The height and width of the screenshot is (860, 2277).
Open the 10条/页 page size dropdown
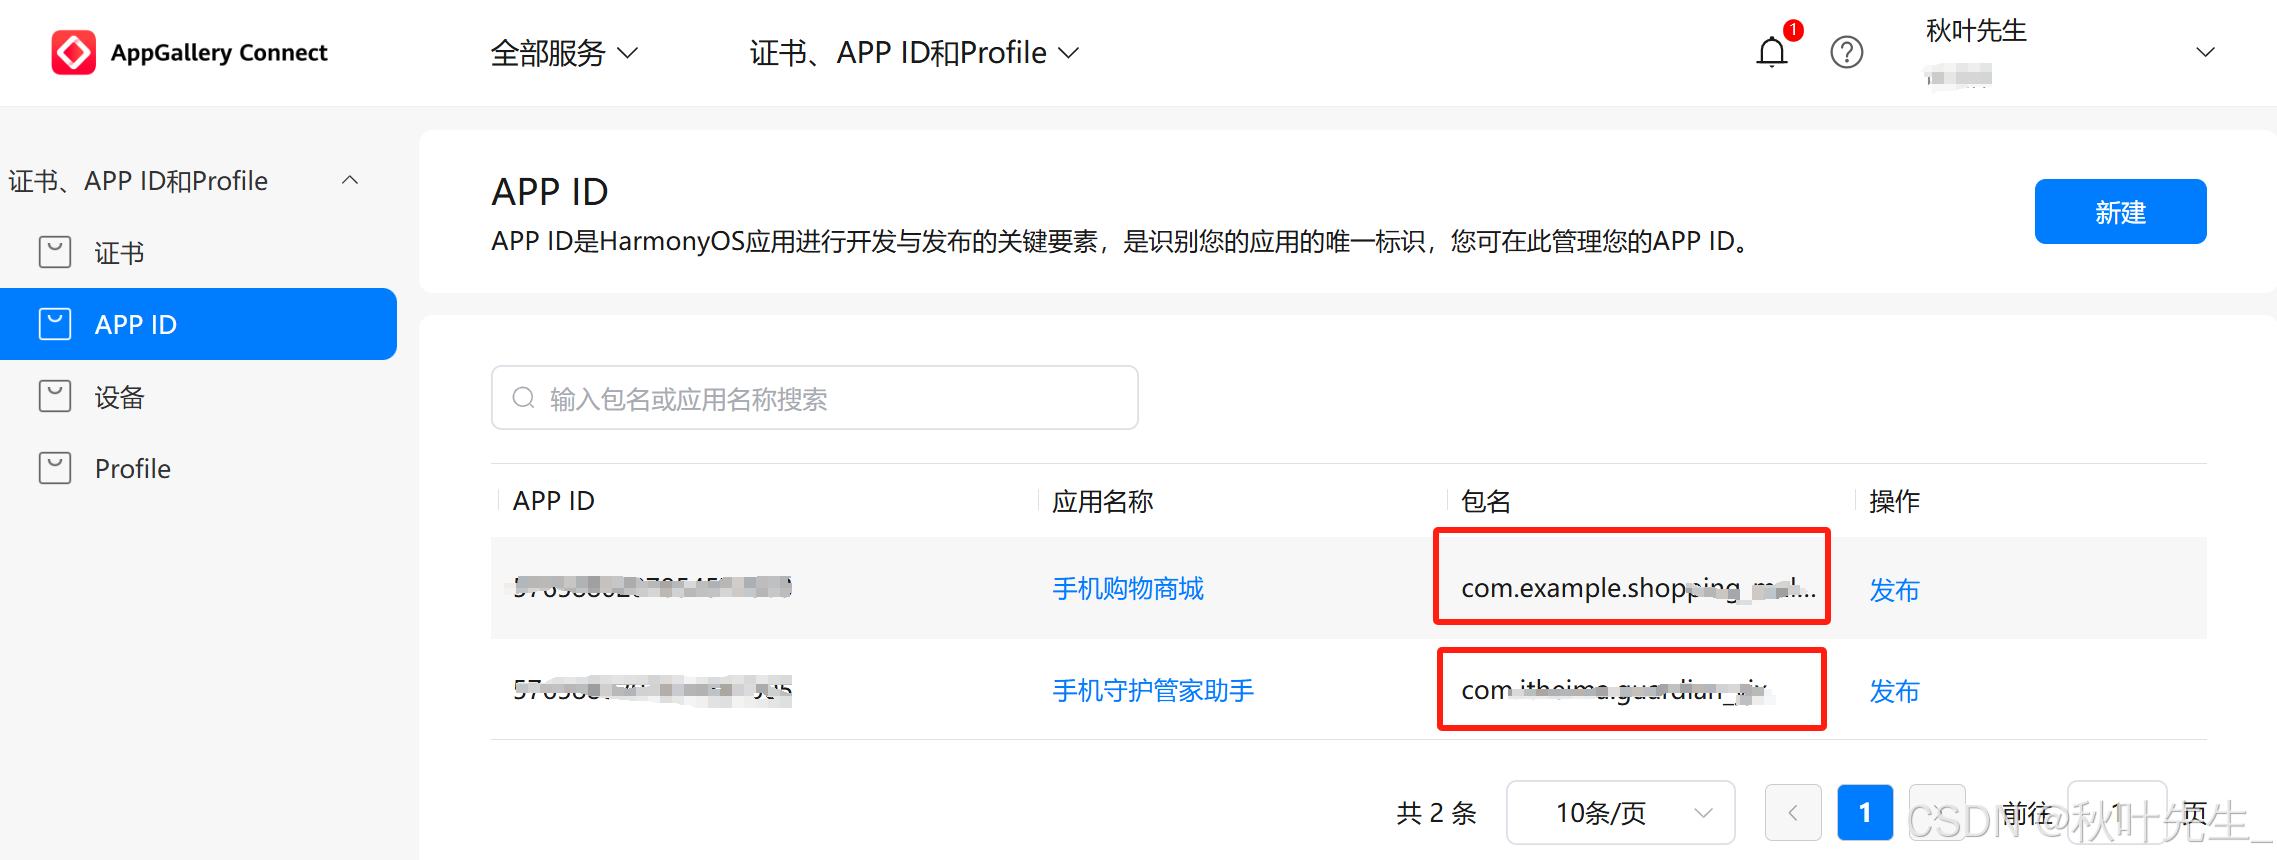(x=1620, y=812)
